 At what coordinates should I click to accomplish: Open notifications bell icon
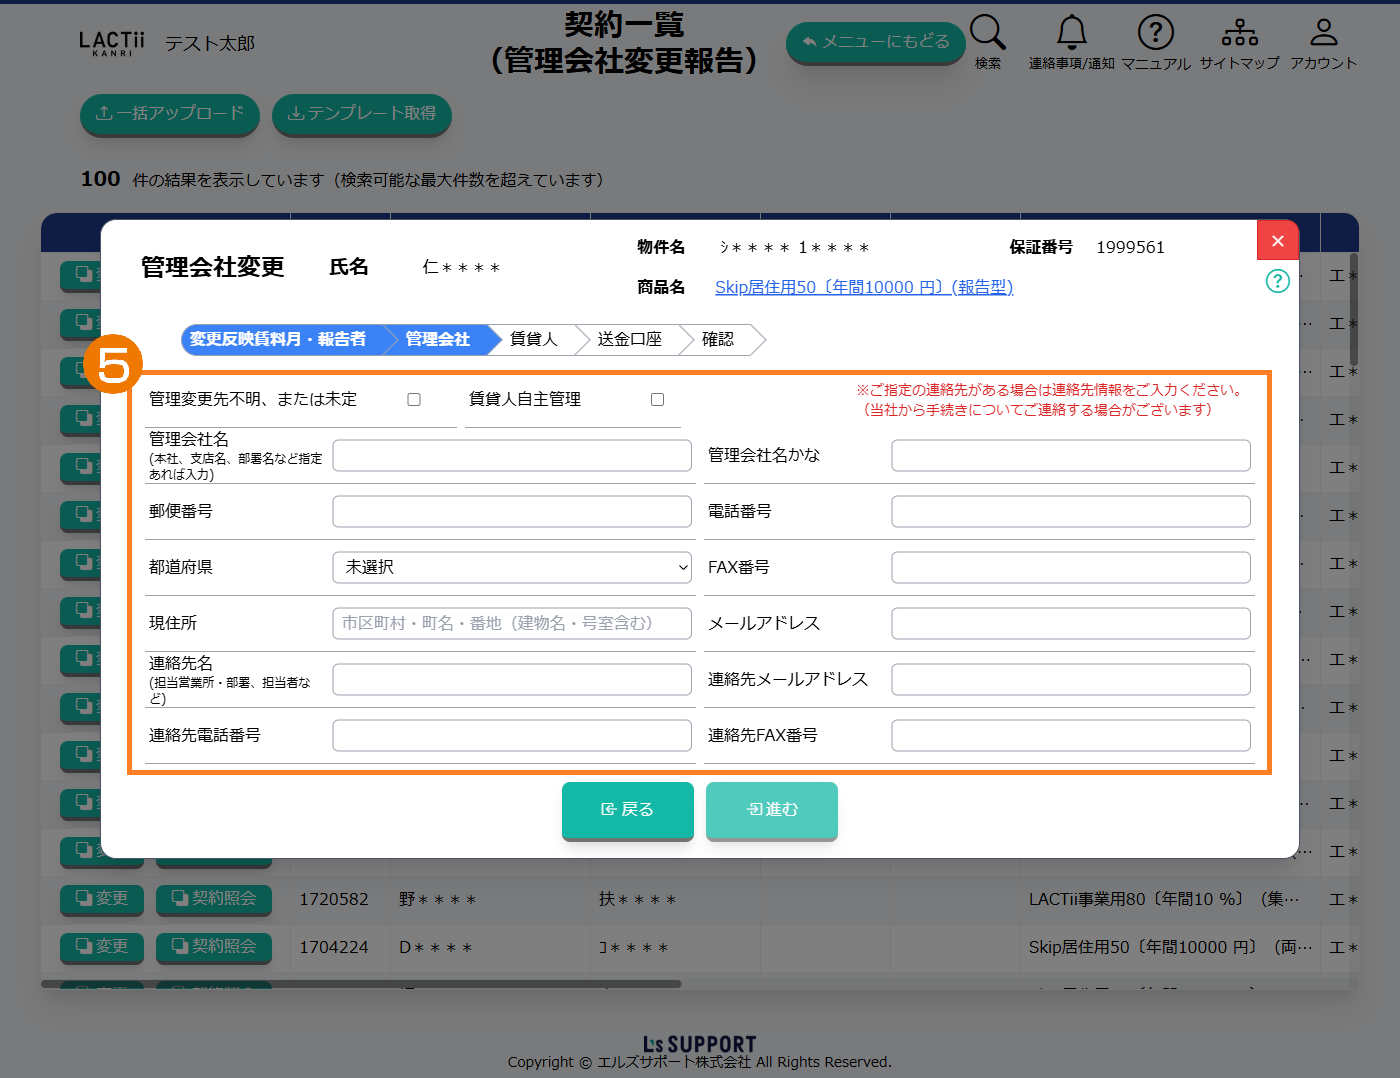1071,34
